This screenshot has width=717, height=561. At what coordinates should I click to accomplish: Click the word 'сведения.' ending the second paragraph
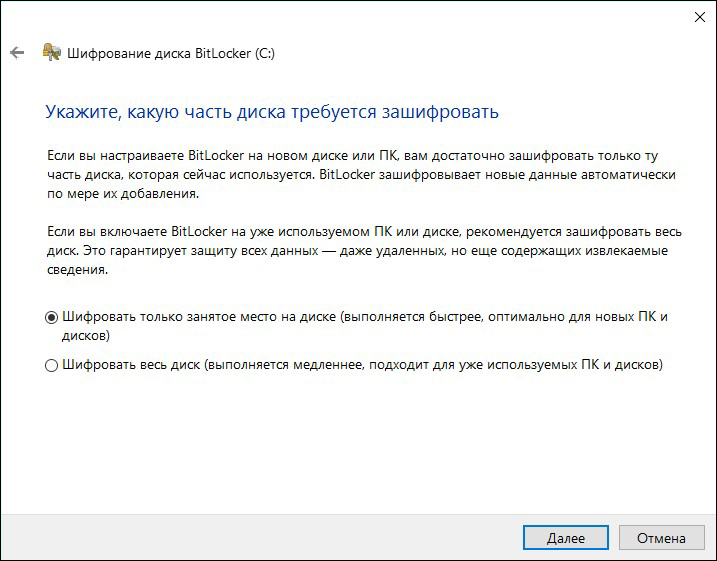pos(77,270)
